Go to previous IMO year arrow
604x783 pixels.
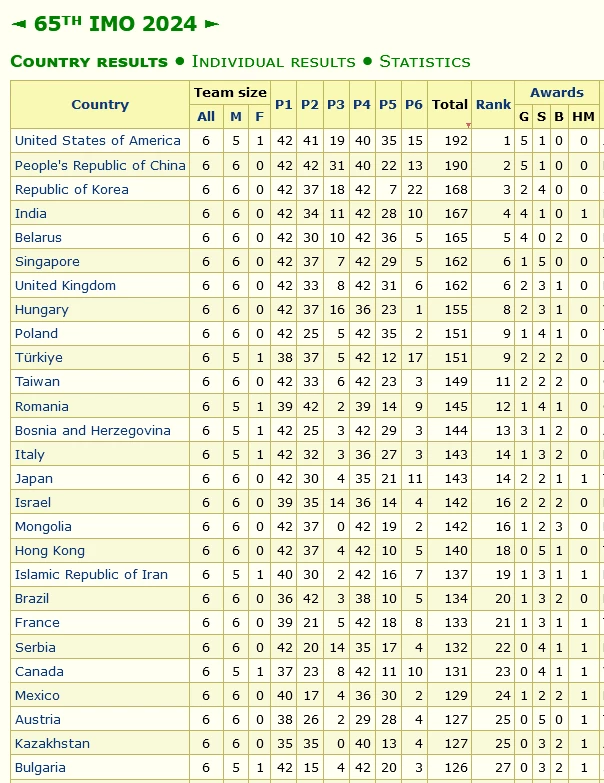click(x=18, y=24)
